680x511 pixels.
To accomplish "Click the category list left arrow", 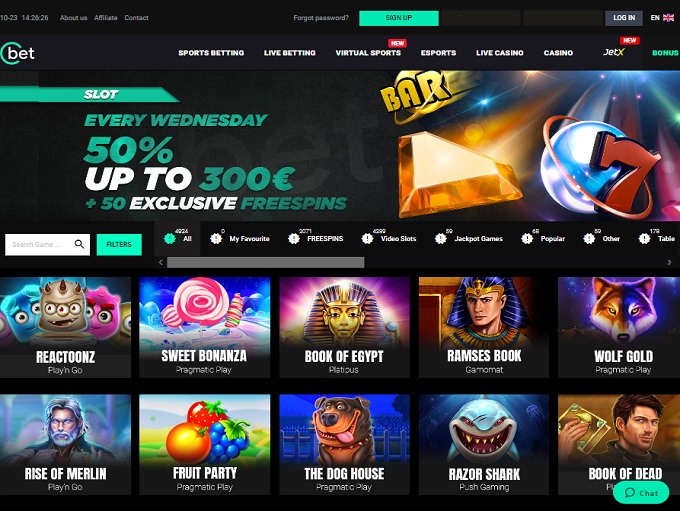I will point(161,262).
